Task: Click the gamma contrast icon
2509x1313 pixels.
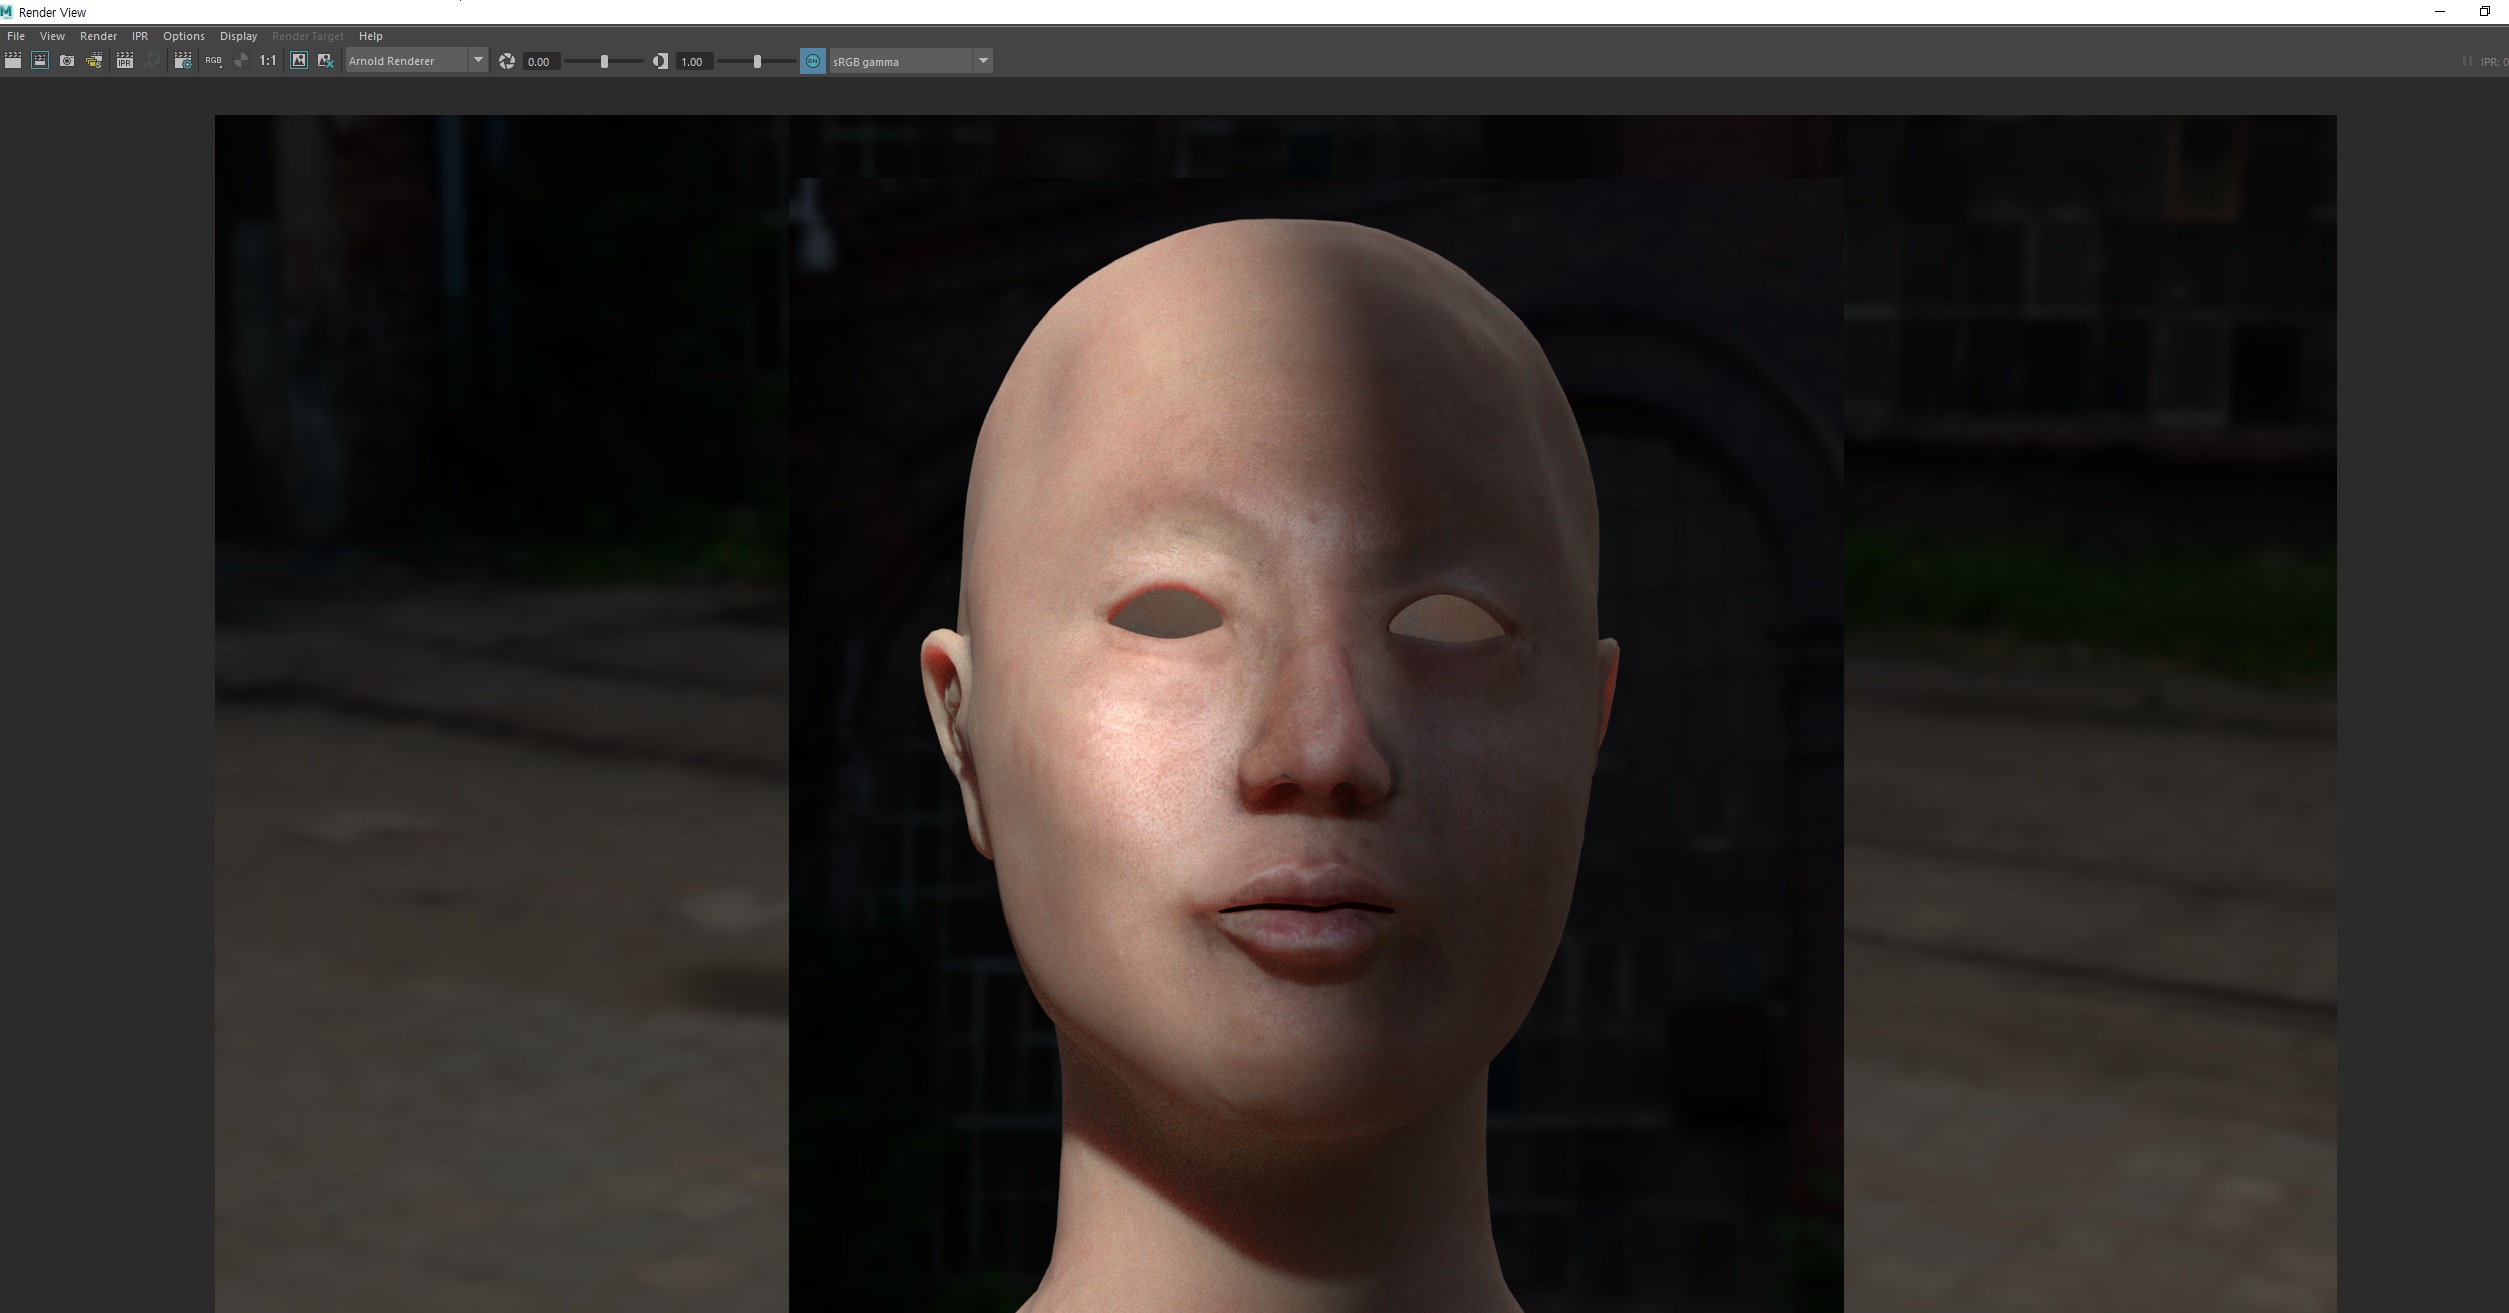Action: pyautogui.click(x=660, y=61)
